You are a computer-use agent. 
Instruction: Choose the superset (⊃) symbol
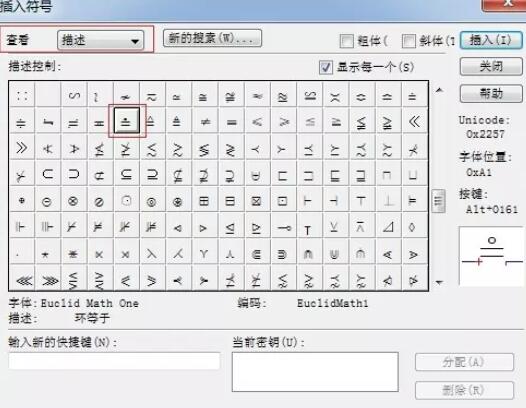click(74, 174)
